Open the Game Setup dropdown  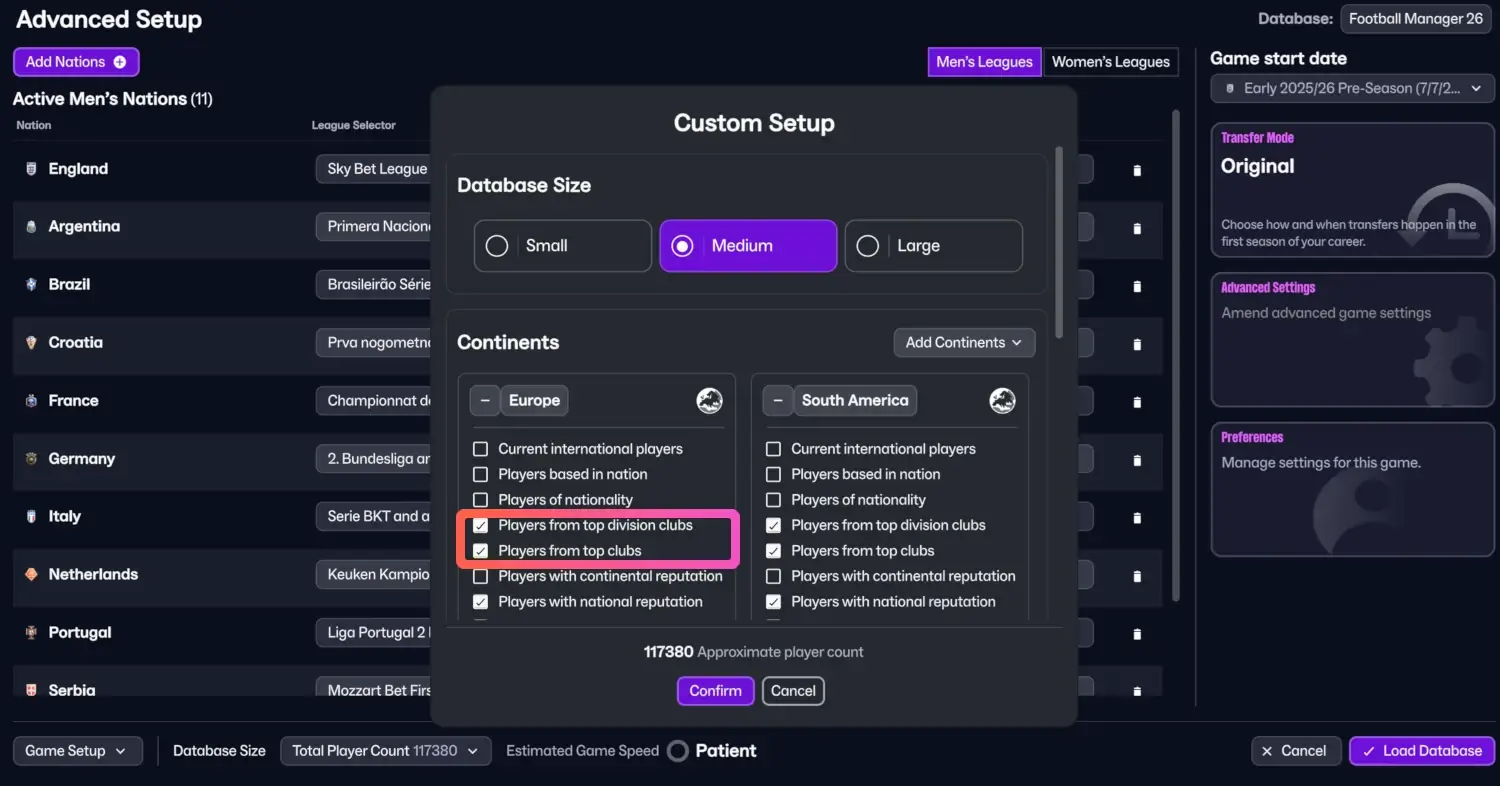(78, 751)
